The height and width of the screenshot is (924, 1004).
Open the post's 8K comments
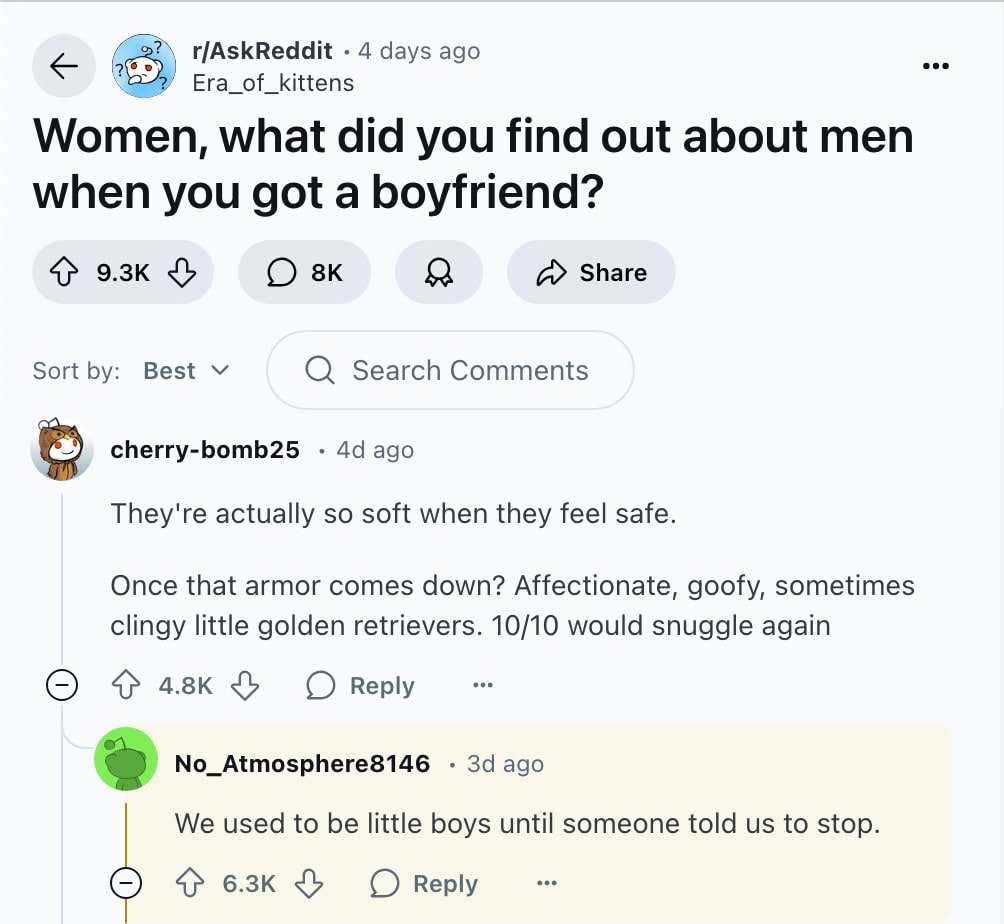[x=304, y=272]
